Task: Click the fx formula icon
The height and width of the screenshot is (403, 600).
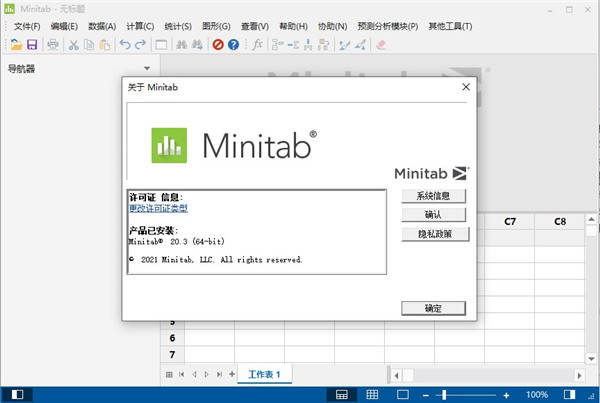Action: point(258,45)
